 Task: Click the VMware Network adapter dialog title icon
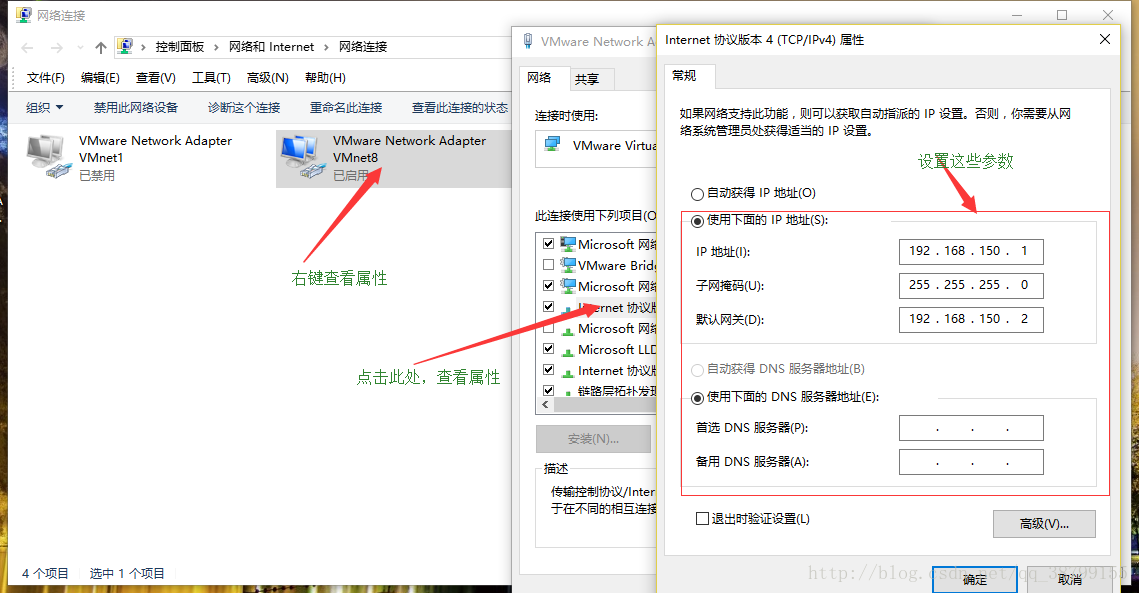tap(528, 41)
